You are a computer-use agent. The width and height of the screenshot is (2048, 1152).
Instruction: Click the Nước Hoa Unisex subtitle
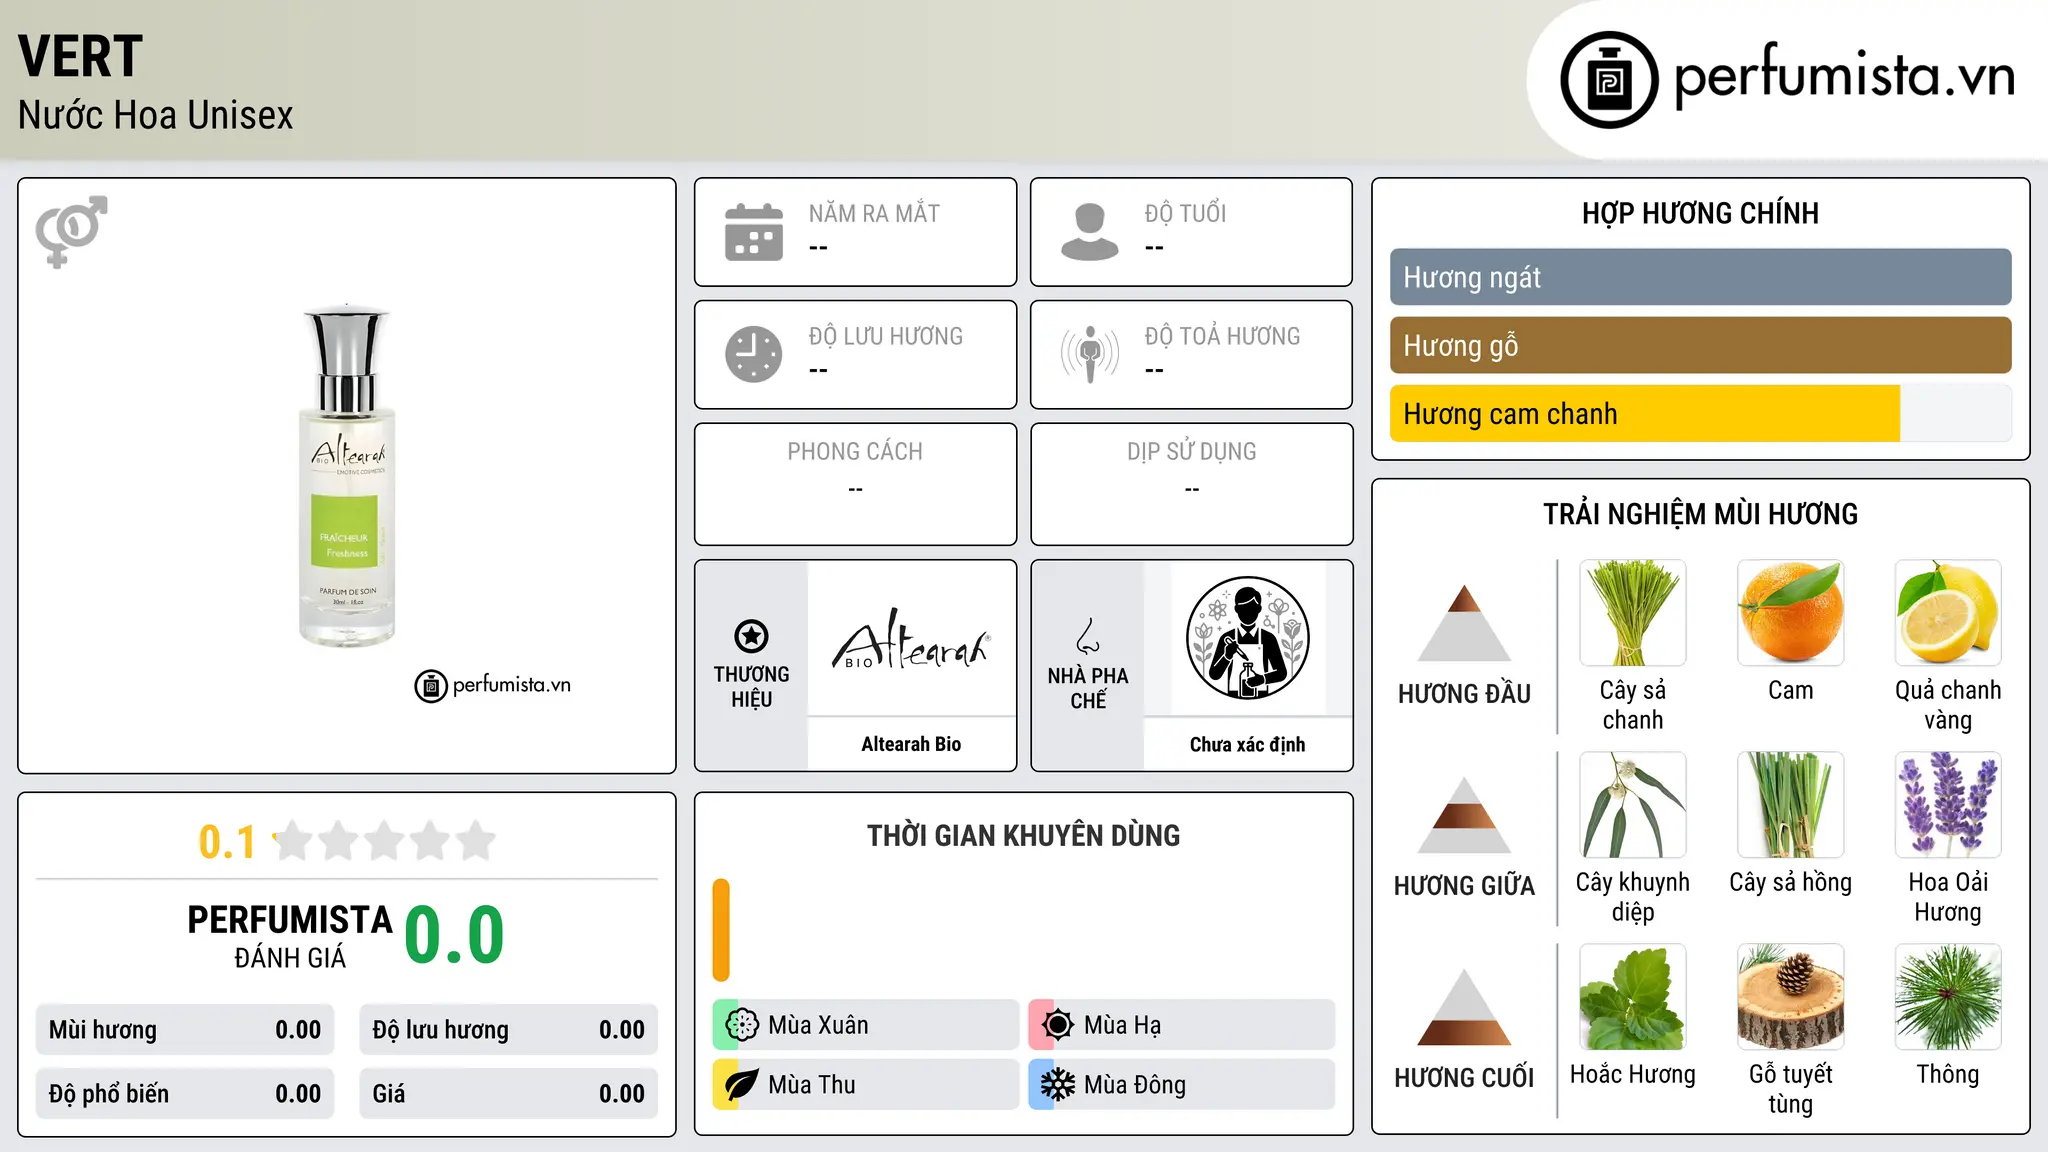tap(155, 115)
